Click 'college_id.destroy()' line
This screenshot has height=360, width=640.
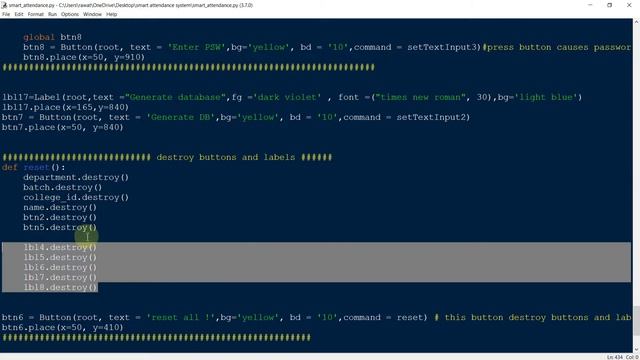pos(76,198)
